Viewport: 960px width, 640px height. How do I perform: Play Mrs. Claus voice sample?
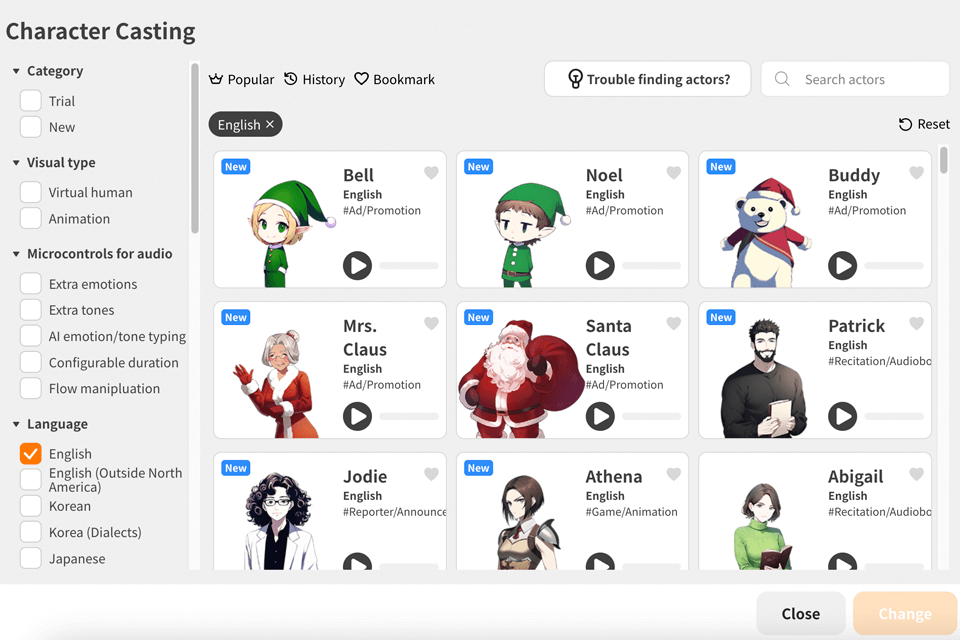point(358,416)
